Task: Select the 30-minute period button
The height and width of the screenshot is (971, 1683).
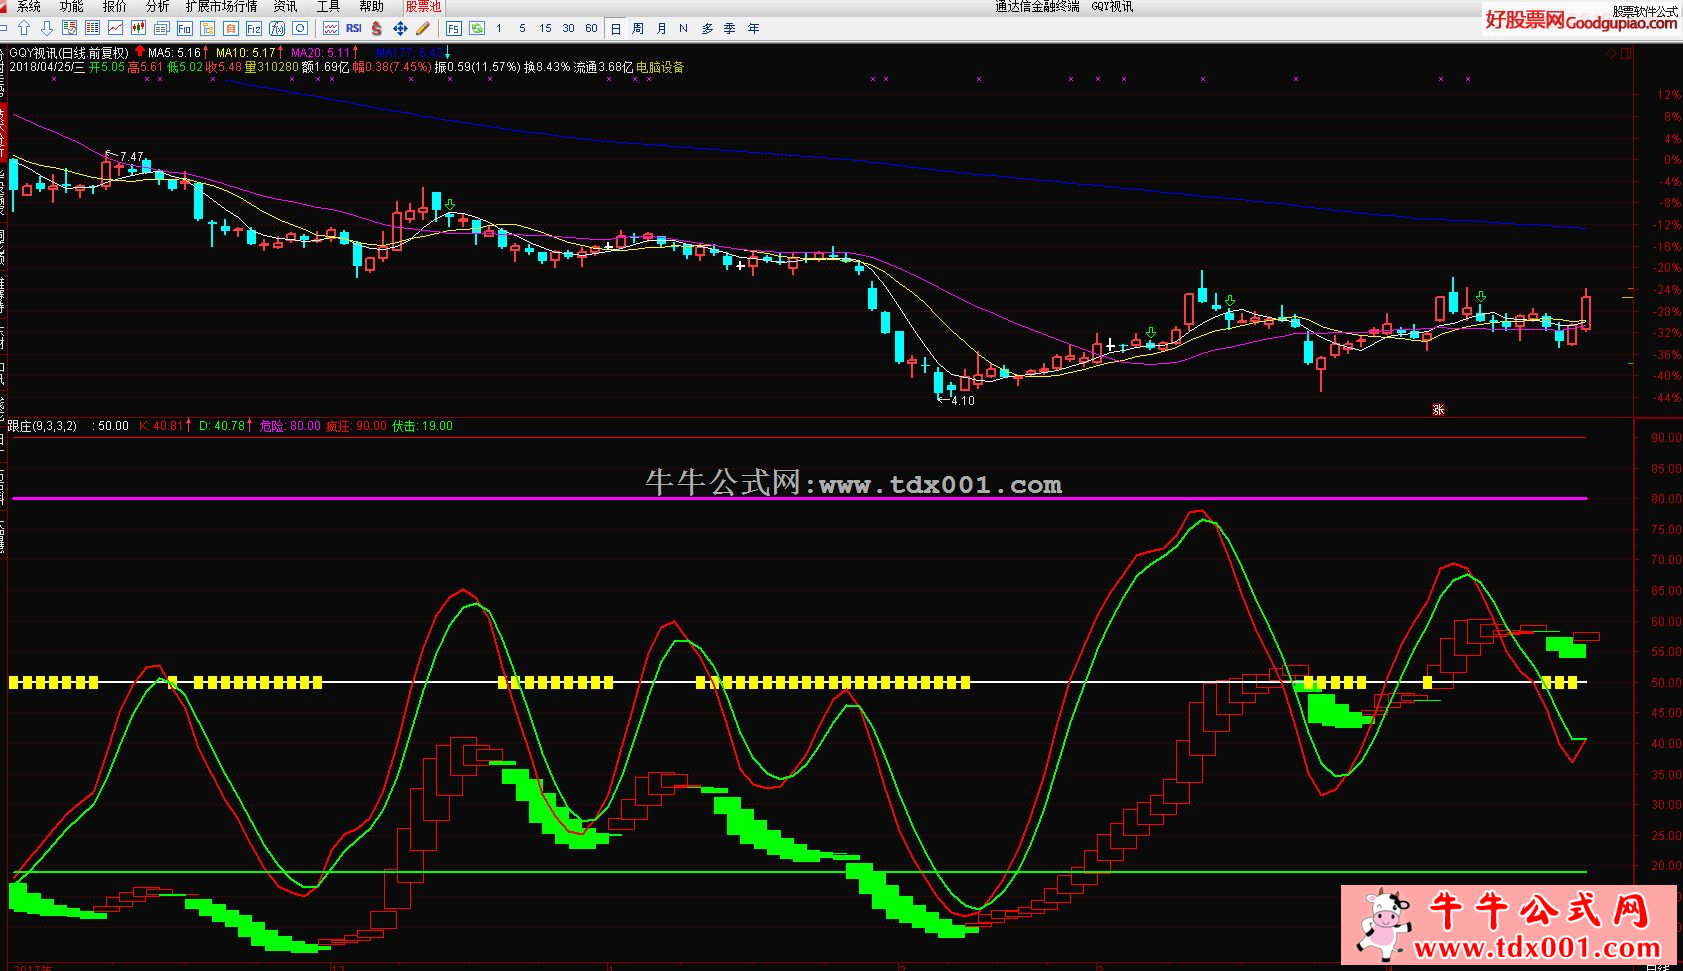Action: pyautogui.click(x=568, y=28)
